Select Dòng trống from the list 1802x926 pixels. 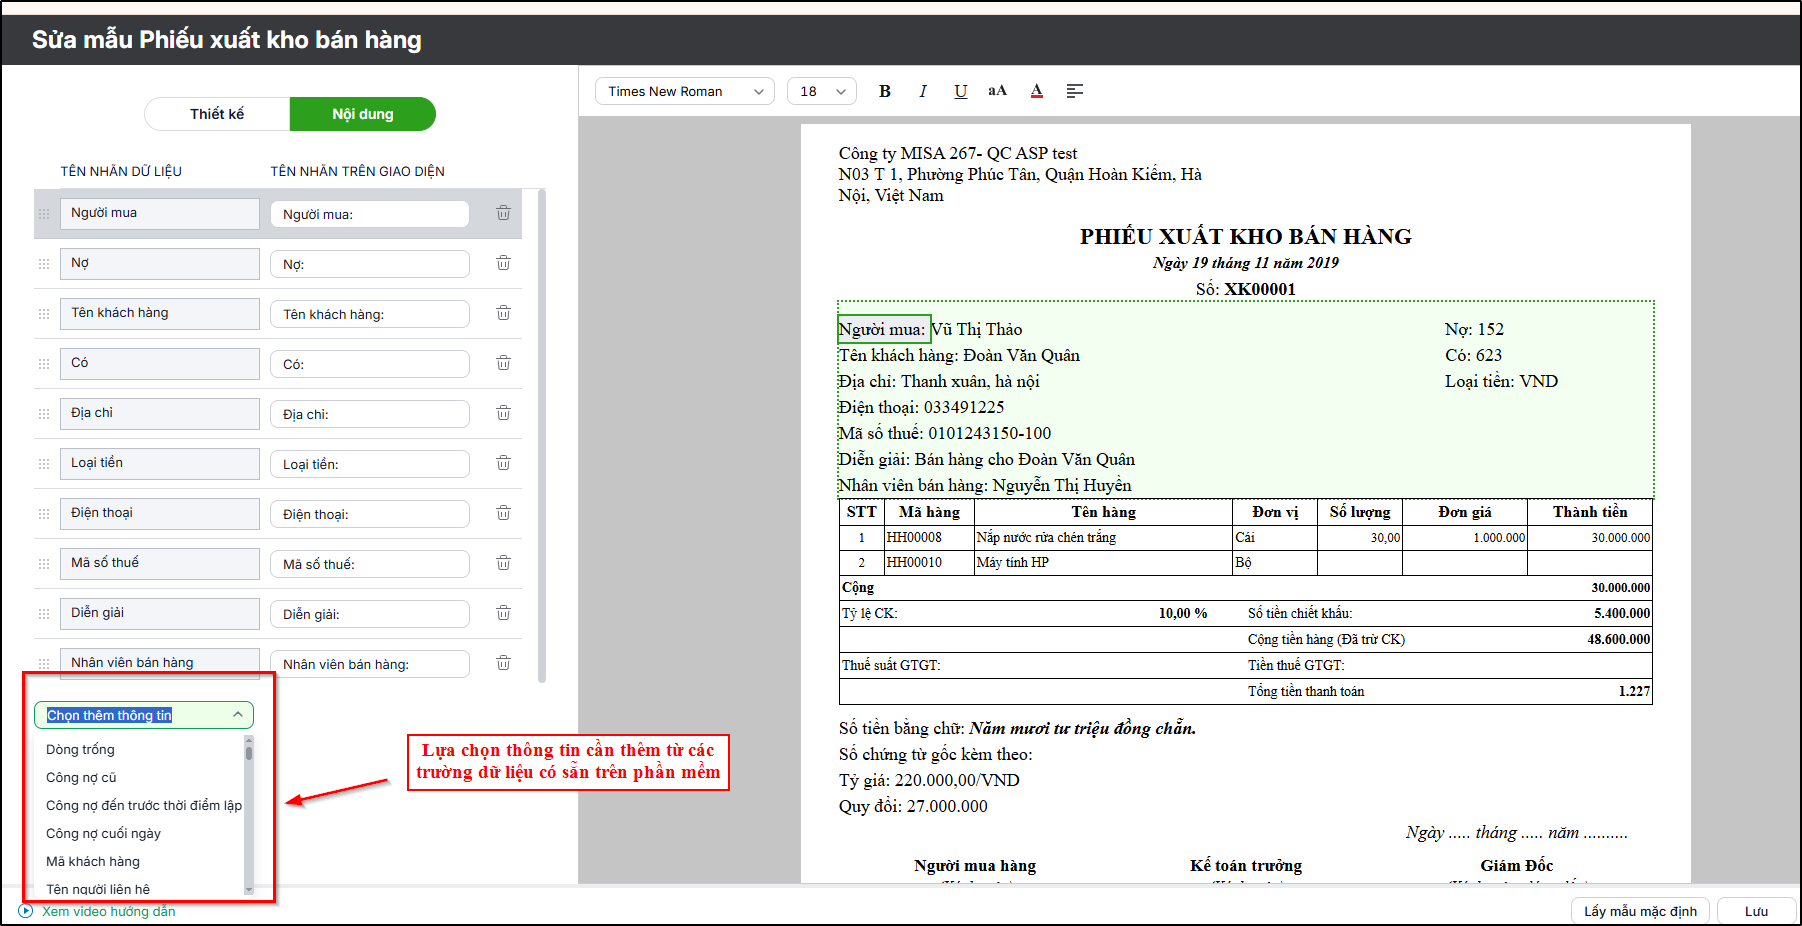click(x=80, y=749)
